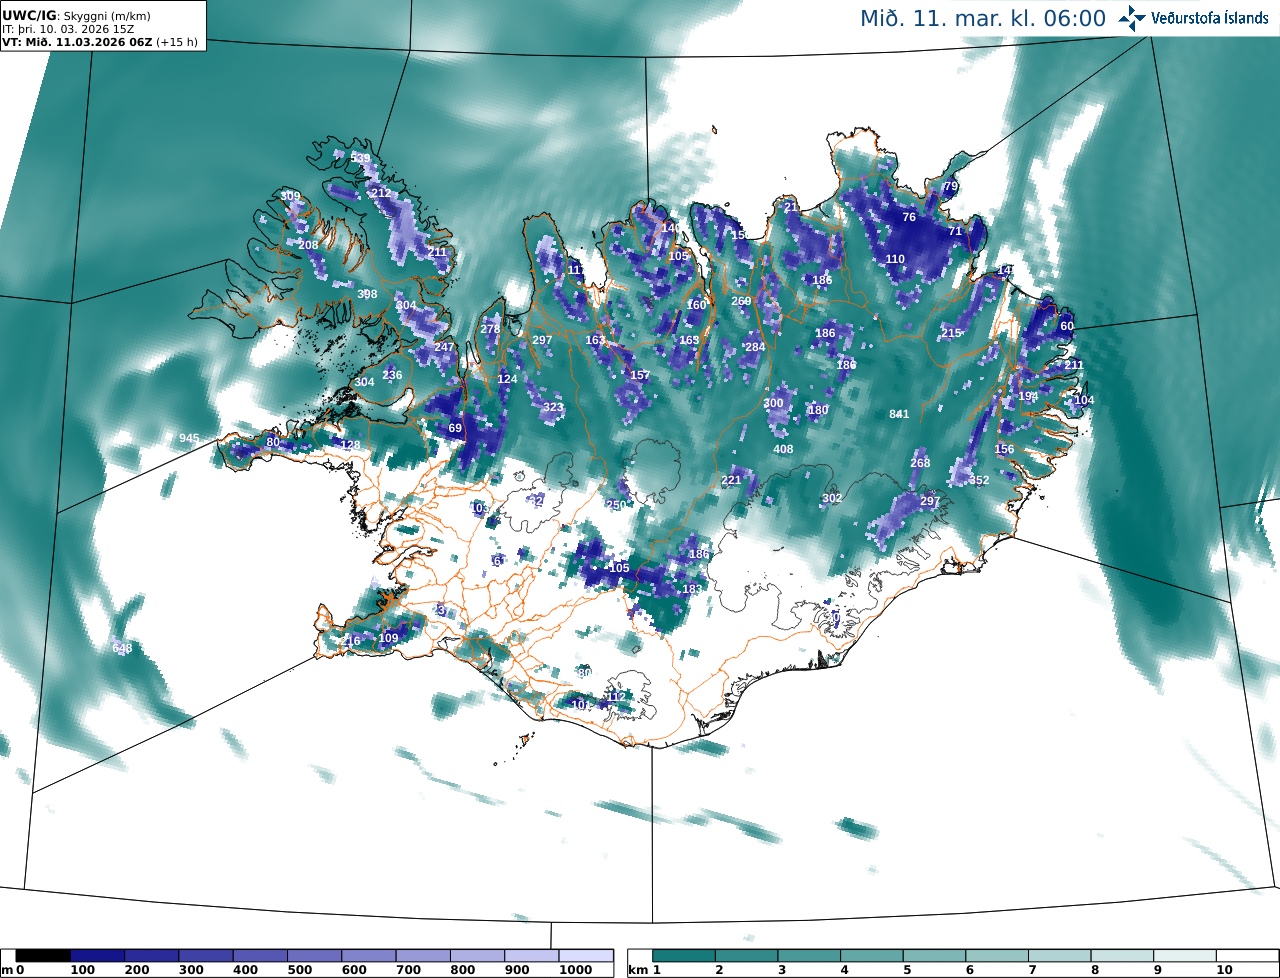Click the visibility value 408 on the map

(783, 449)
